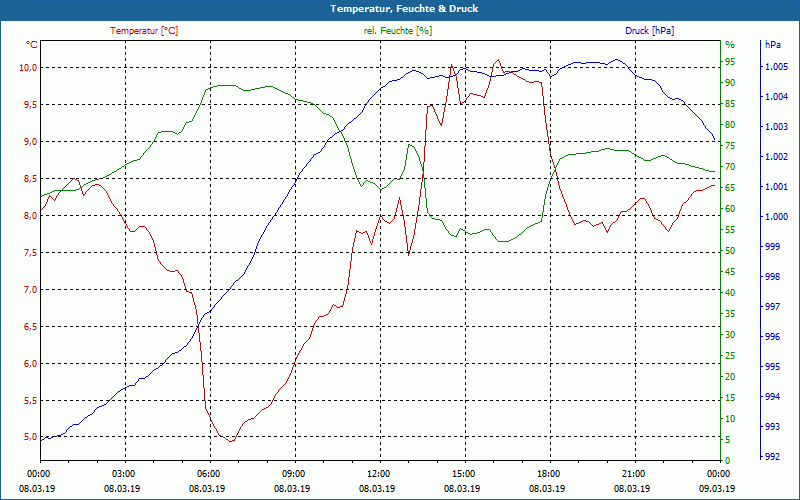This screenshot has height=500, width=800.
Task: Click '992' on the blue pressure axis
Action: [773, 457]
